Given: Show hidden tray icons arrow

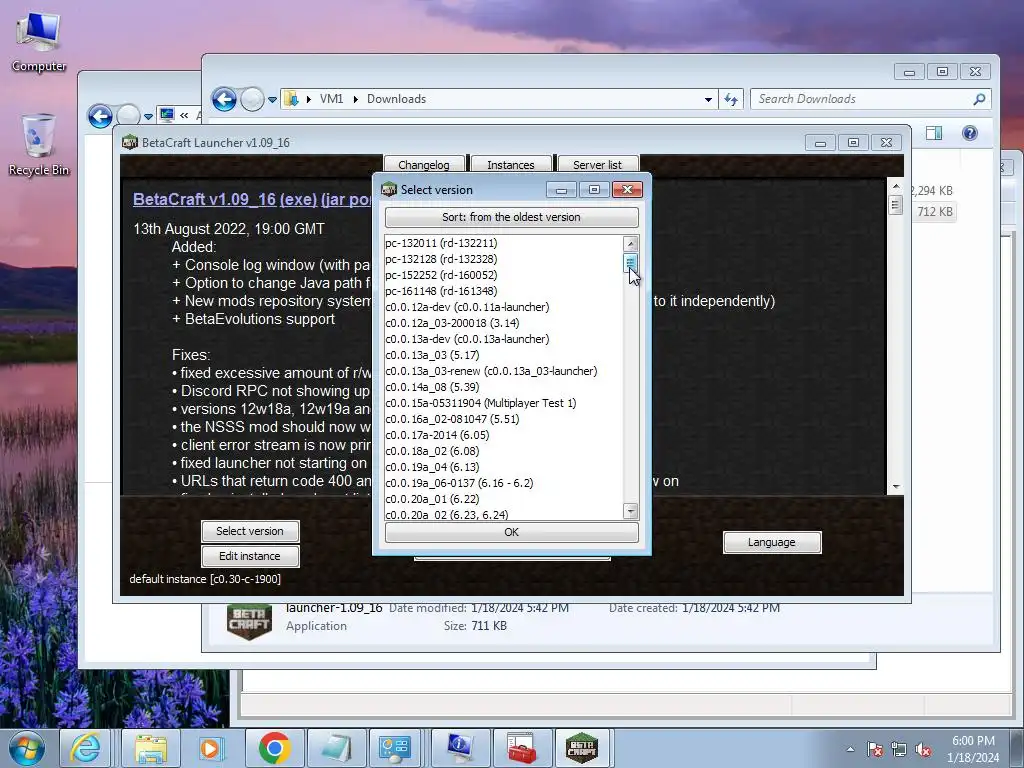Looking at the screenshot, I should point(850,749).
